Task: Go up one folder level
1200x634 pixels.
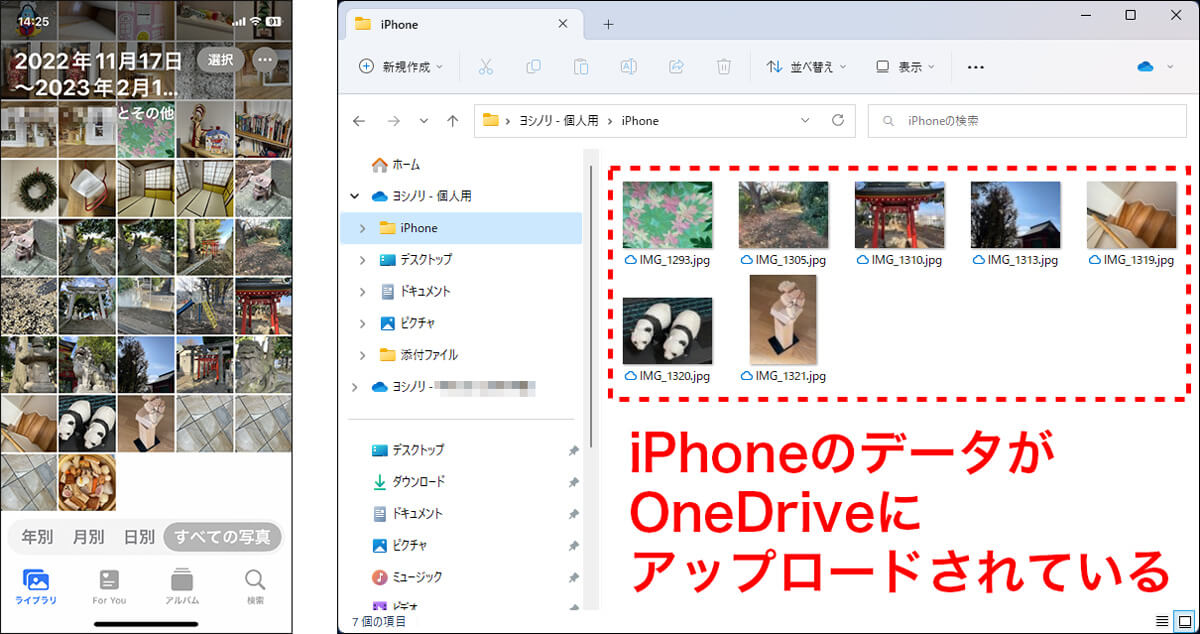Action: (453, 121)
